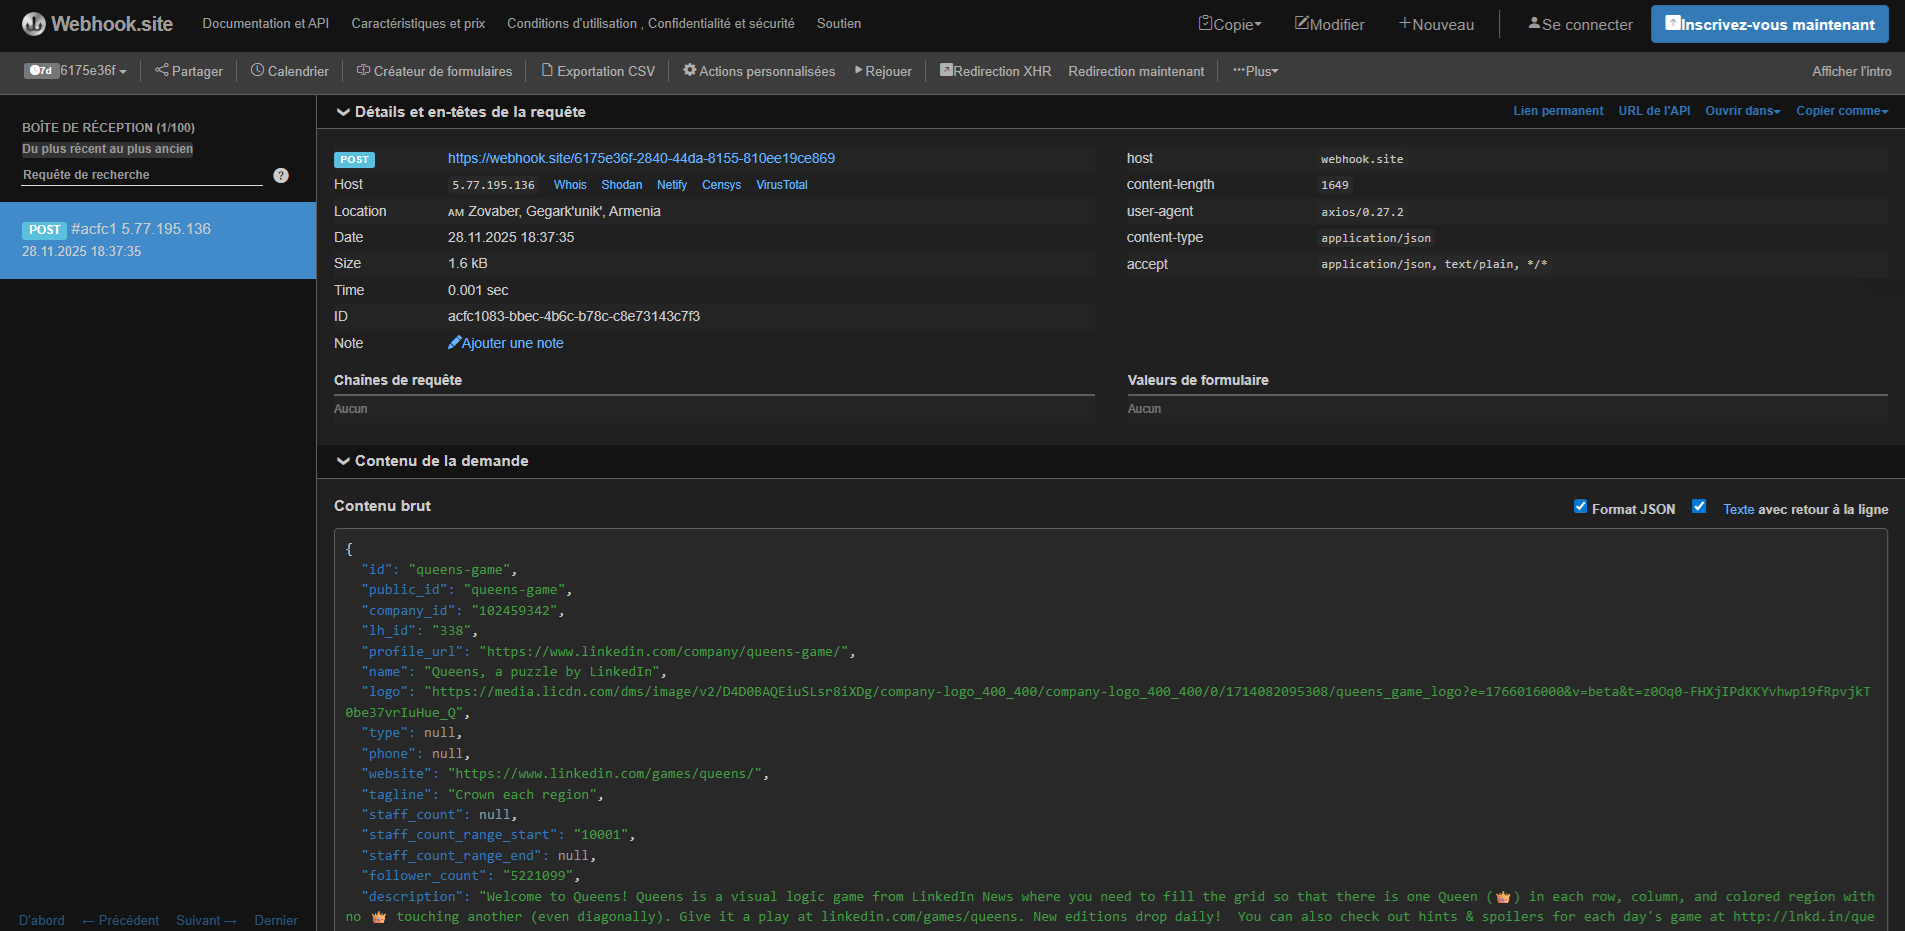Image resolution: width=1905 pixels, height=931 pixels.
Task: Open the VirusTotal link for host
Action: pos(781,185)
